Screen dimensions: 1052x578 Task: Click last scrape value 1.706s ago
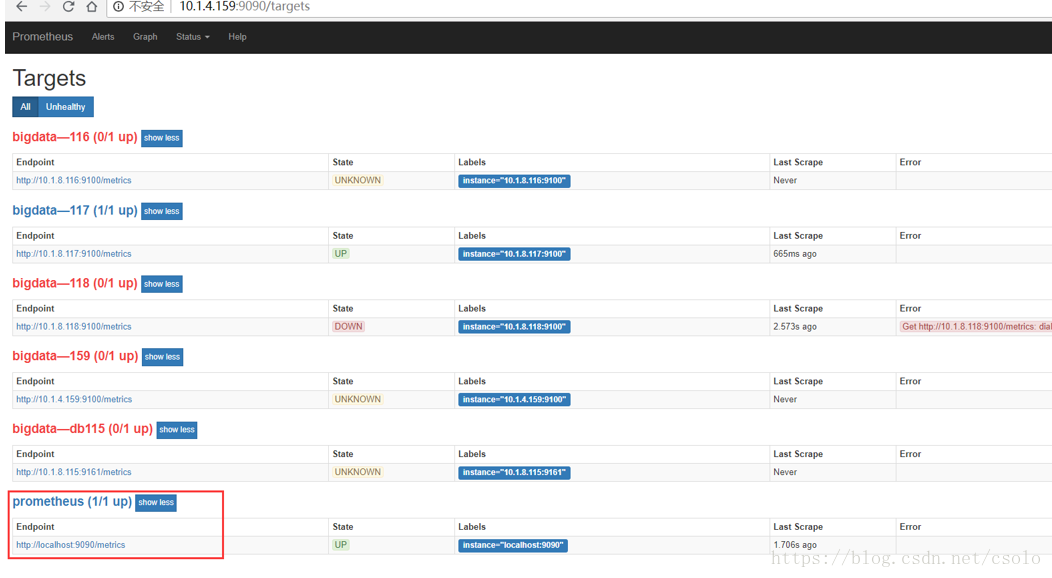point(794,545)
